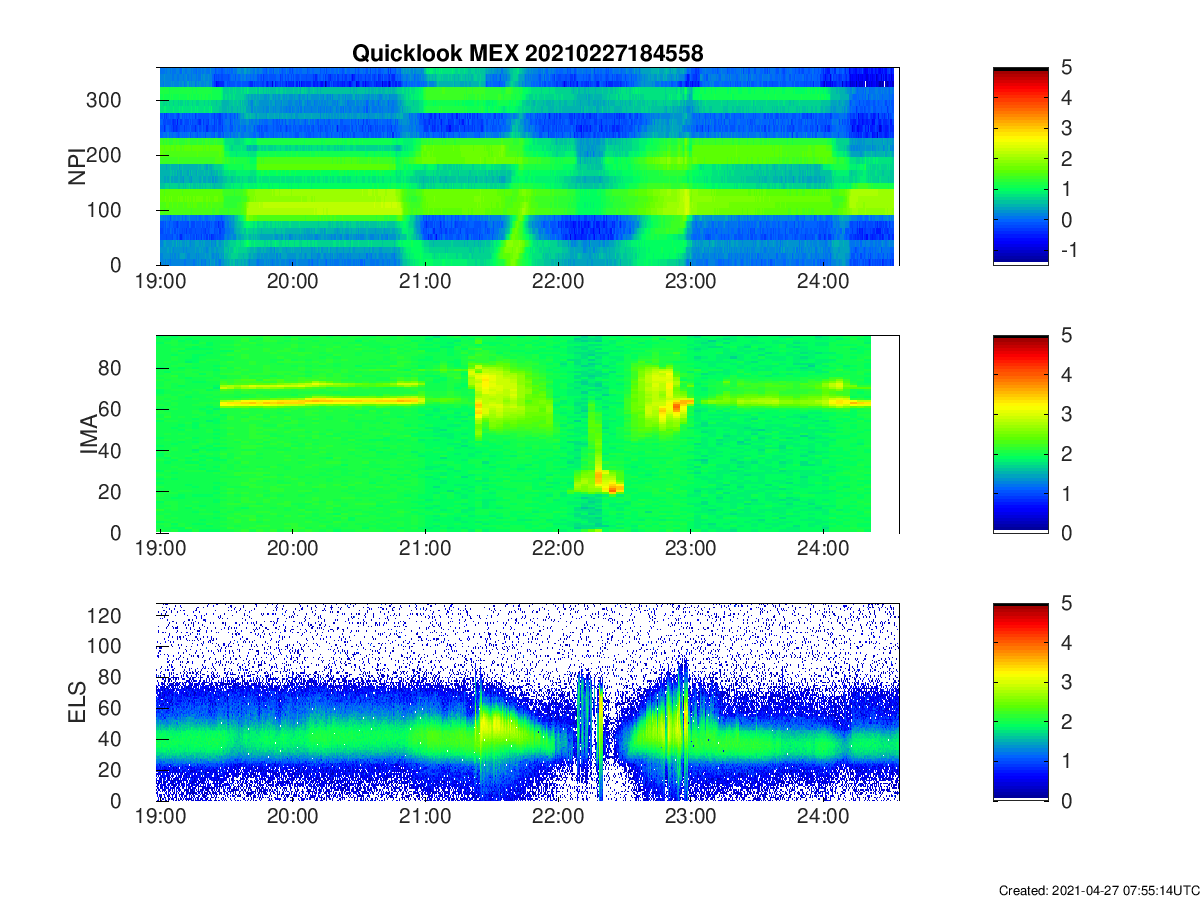The image size is (1200, 900).
Task: Pick the NPI panel color bar
Action: pyautogui.click(x=1021, y=166)
